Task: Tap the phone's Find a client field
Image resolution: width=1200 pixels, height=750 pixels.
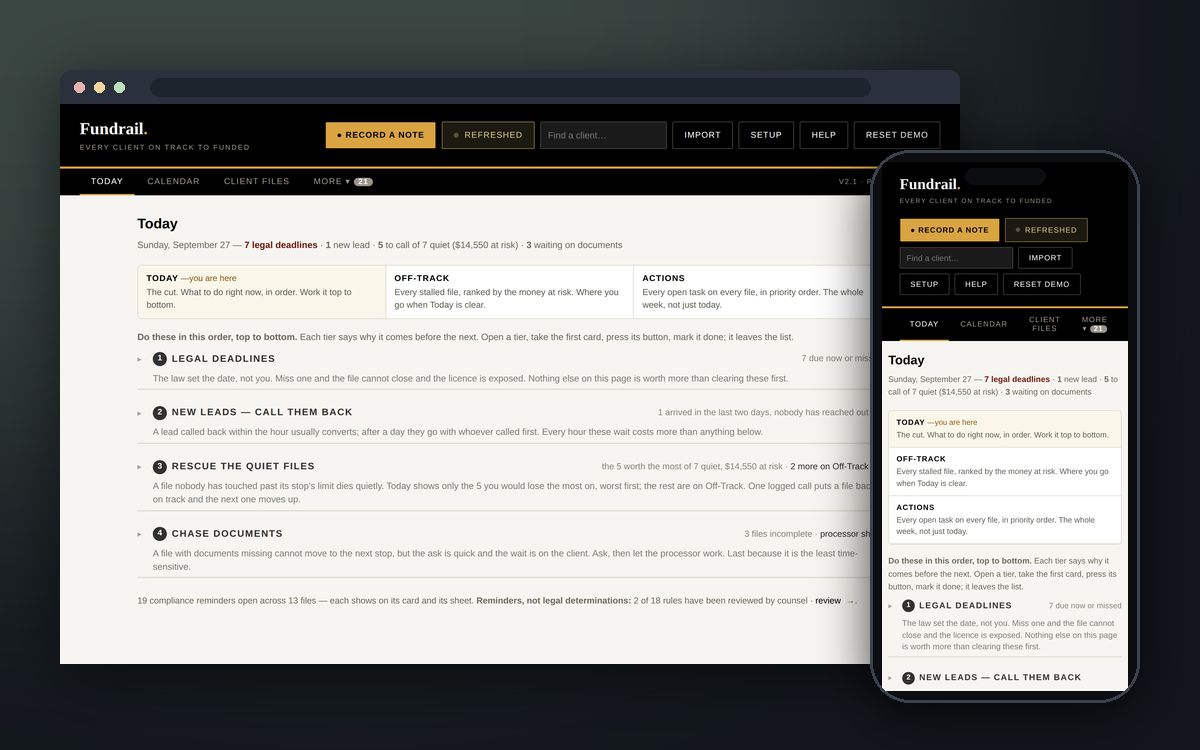Action: point(956,258)
